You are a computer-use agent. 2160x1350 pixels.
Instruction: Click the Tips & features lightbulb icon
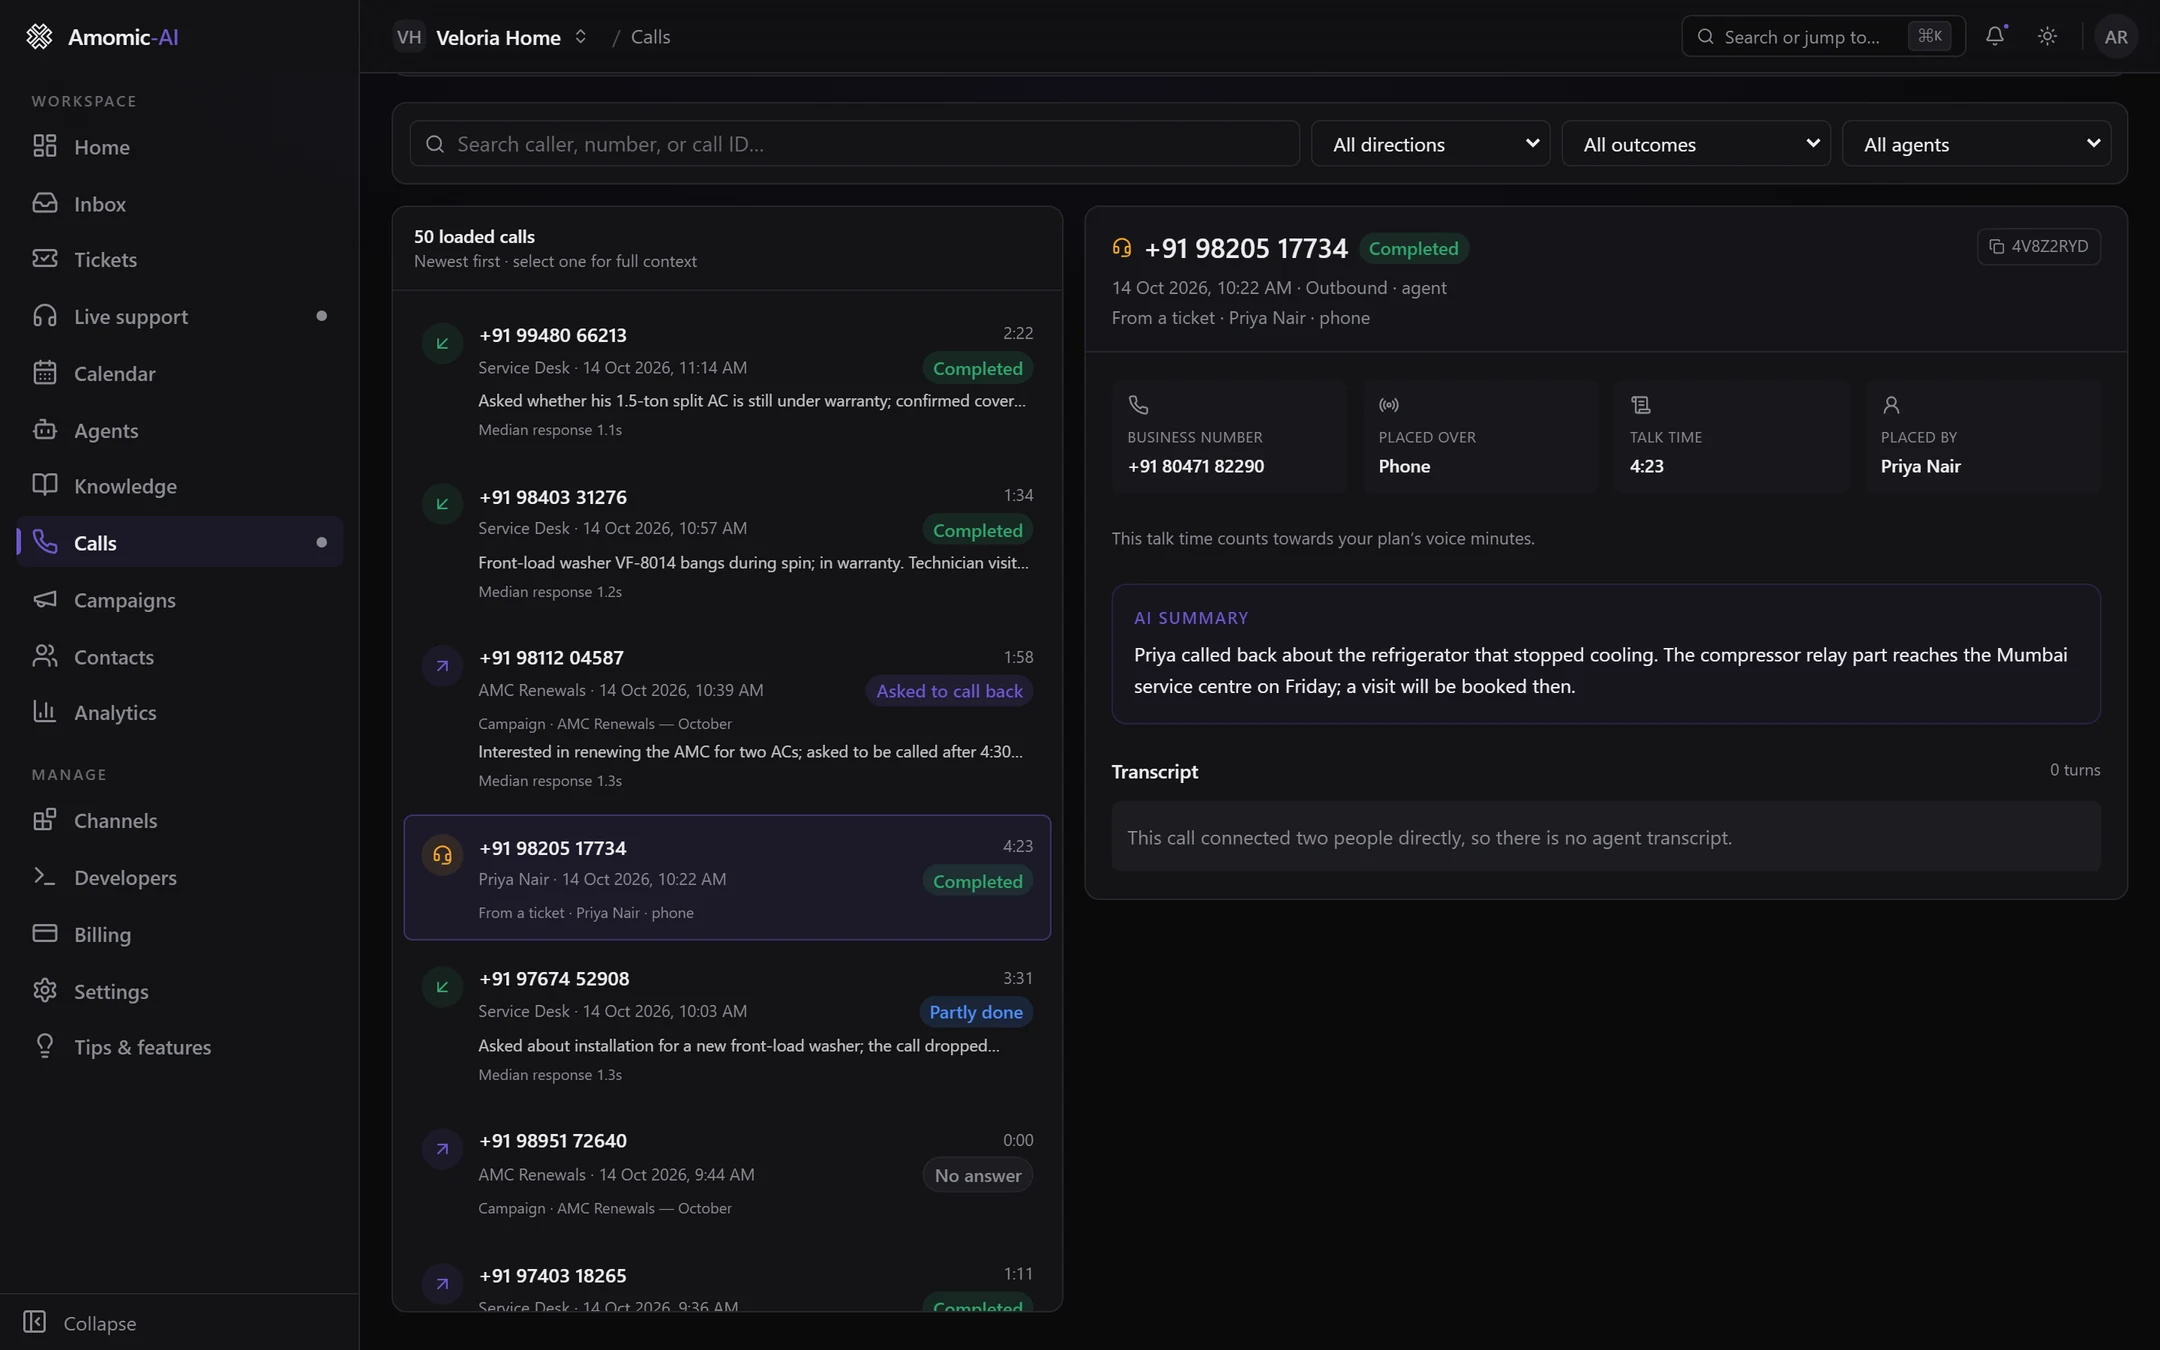pos(44,1046)
